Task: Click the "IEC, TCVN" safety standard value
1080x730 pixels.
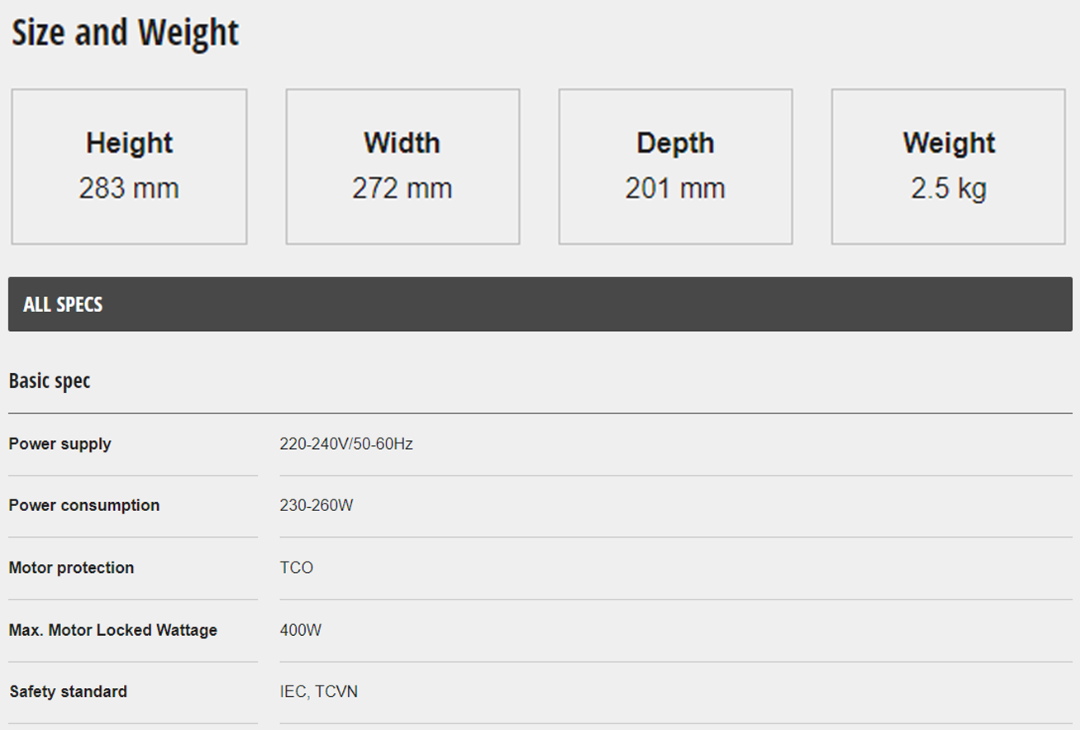Action: tap(319, 692)
